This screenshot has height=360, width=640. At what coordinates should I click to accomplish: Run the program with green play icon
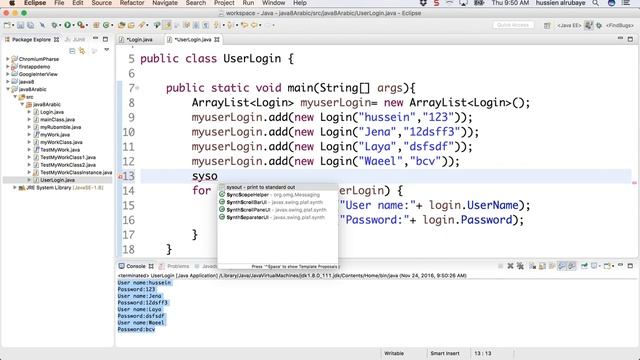tap(67, 25)
